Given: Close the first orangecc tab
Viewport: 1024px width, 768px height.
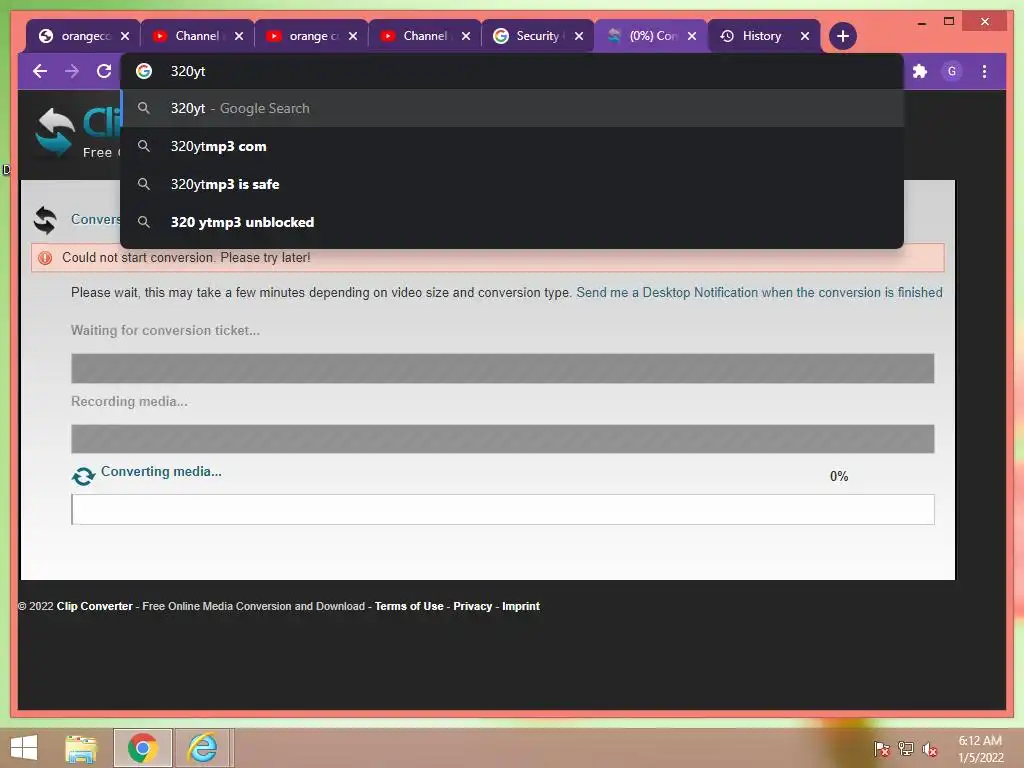Looking at the screenshot, I should (125, 36).
